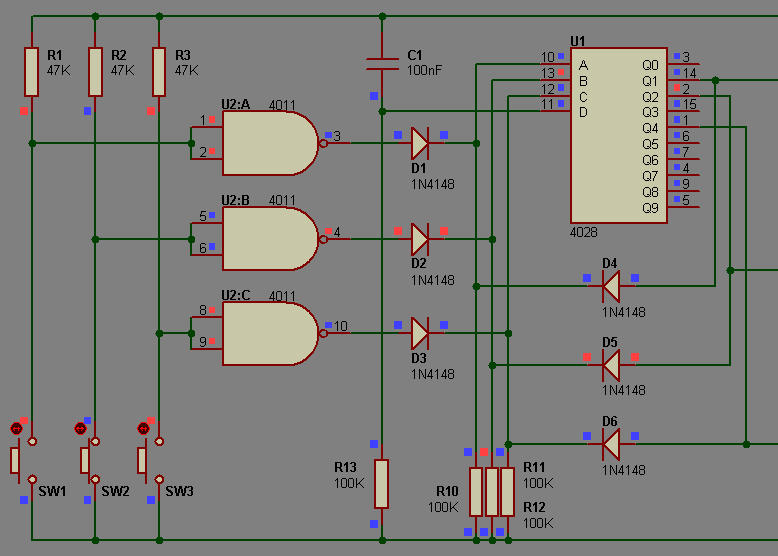The width and height of the screenshot is (778, 556).
Task: Click the 1N4148 text under D1
Action: 433,185
